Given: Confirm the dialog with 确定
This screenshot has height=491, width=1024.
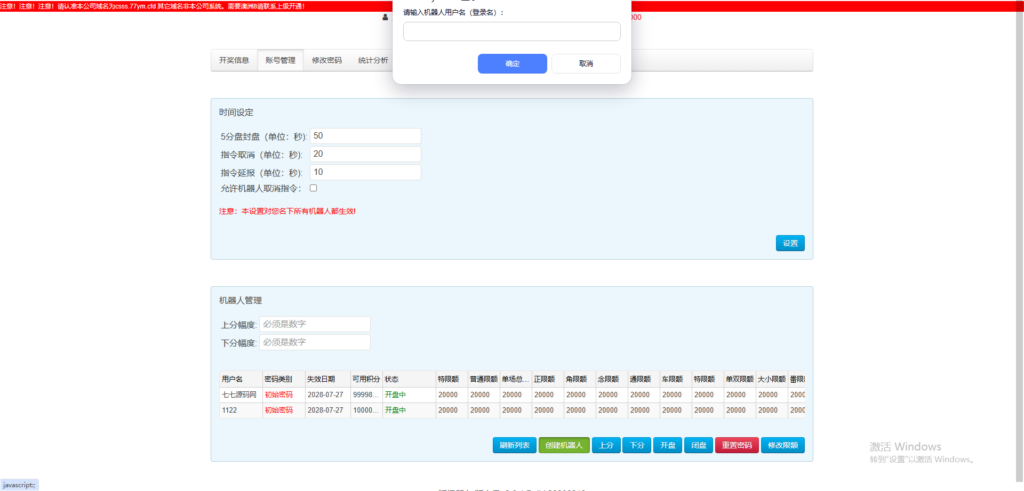Looking at the screenshot, I should [513, 63].
